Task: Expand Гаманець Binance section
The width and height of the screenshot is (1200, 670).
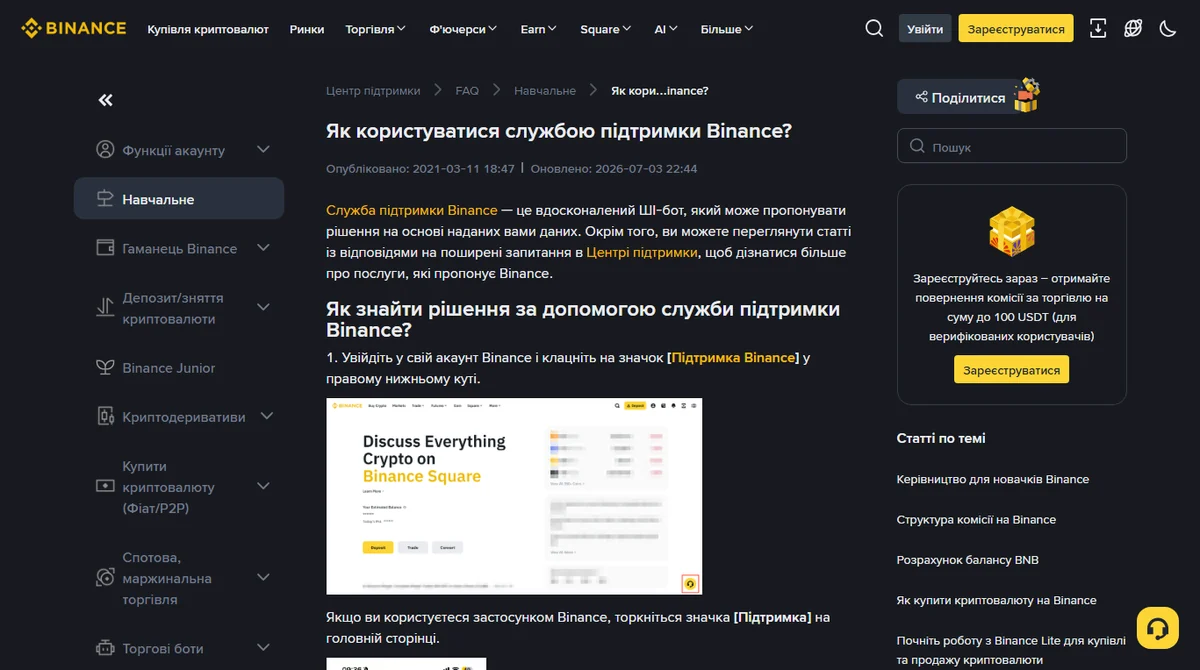Action: [x=264, y=248]
